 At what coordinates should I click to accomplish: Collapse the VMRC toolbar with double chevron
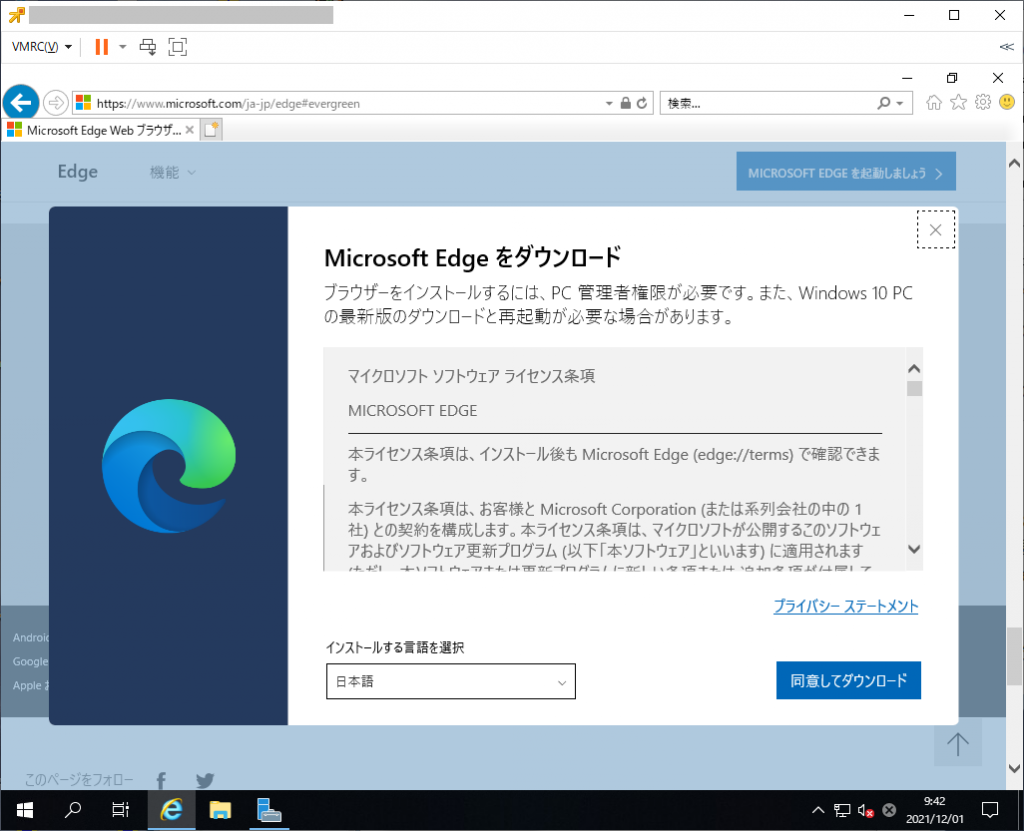coord(1006,47)
